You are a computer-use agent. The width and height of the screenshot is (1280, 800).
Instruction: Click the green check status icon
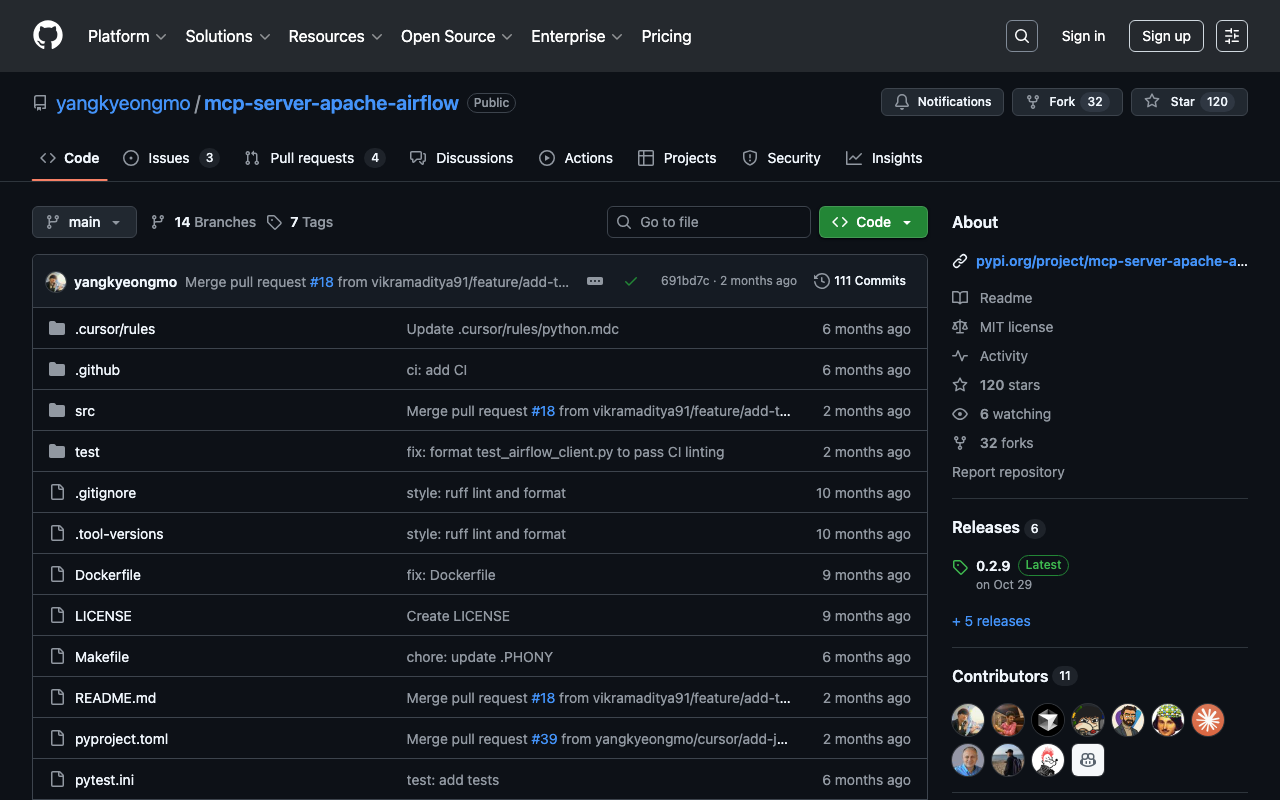tap(631, 281)
